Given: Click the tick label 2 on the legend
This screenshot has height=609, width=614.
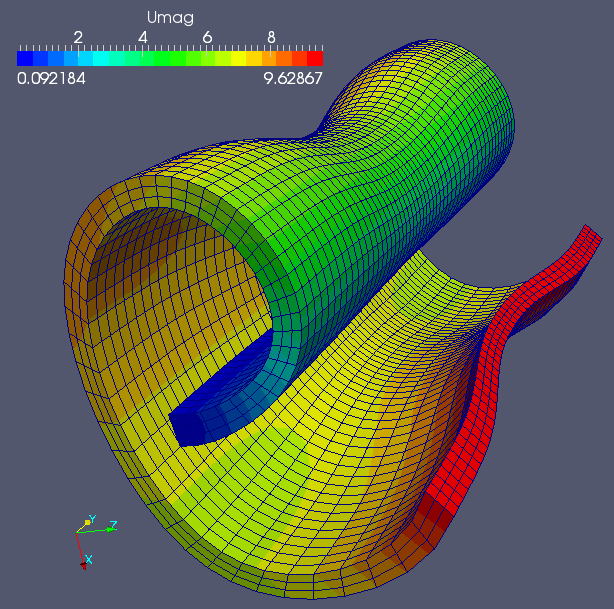Looking at the screenshot, I should pyautogui.click(x=78, y=38).
